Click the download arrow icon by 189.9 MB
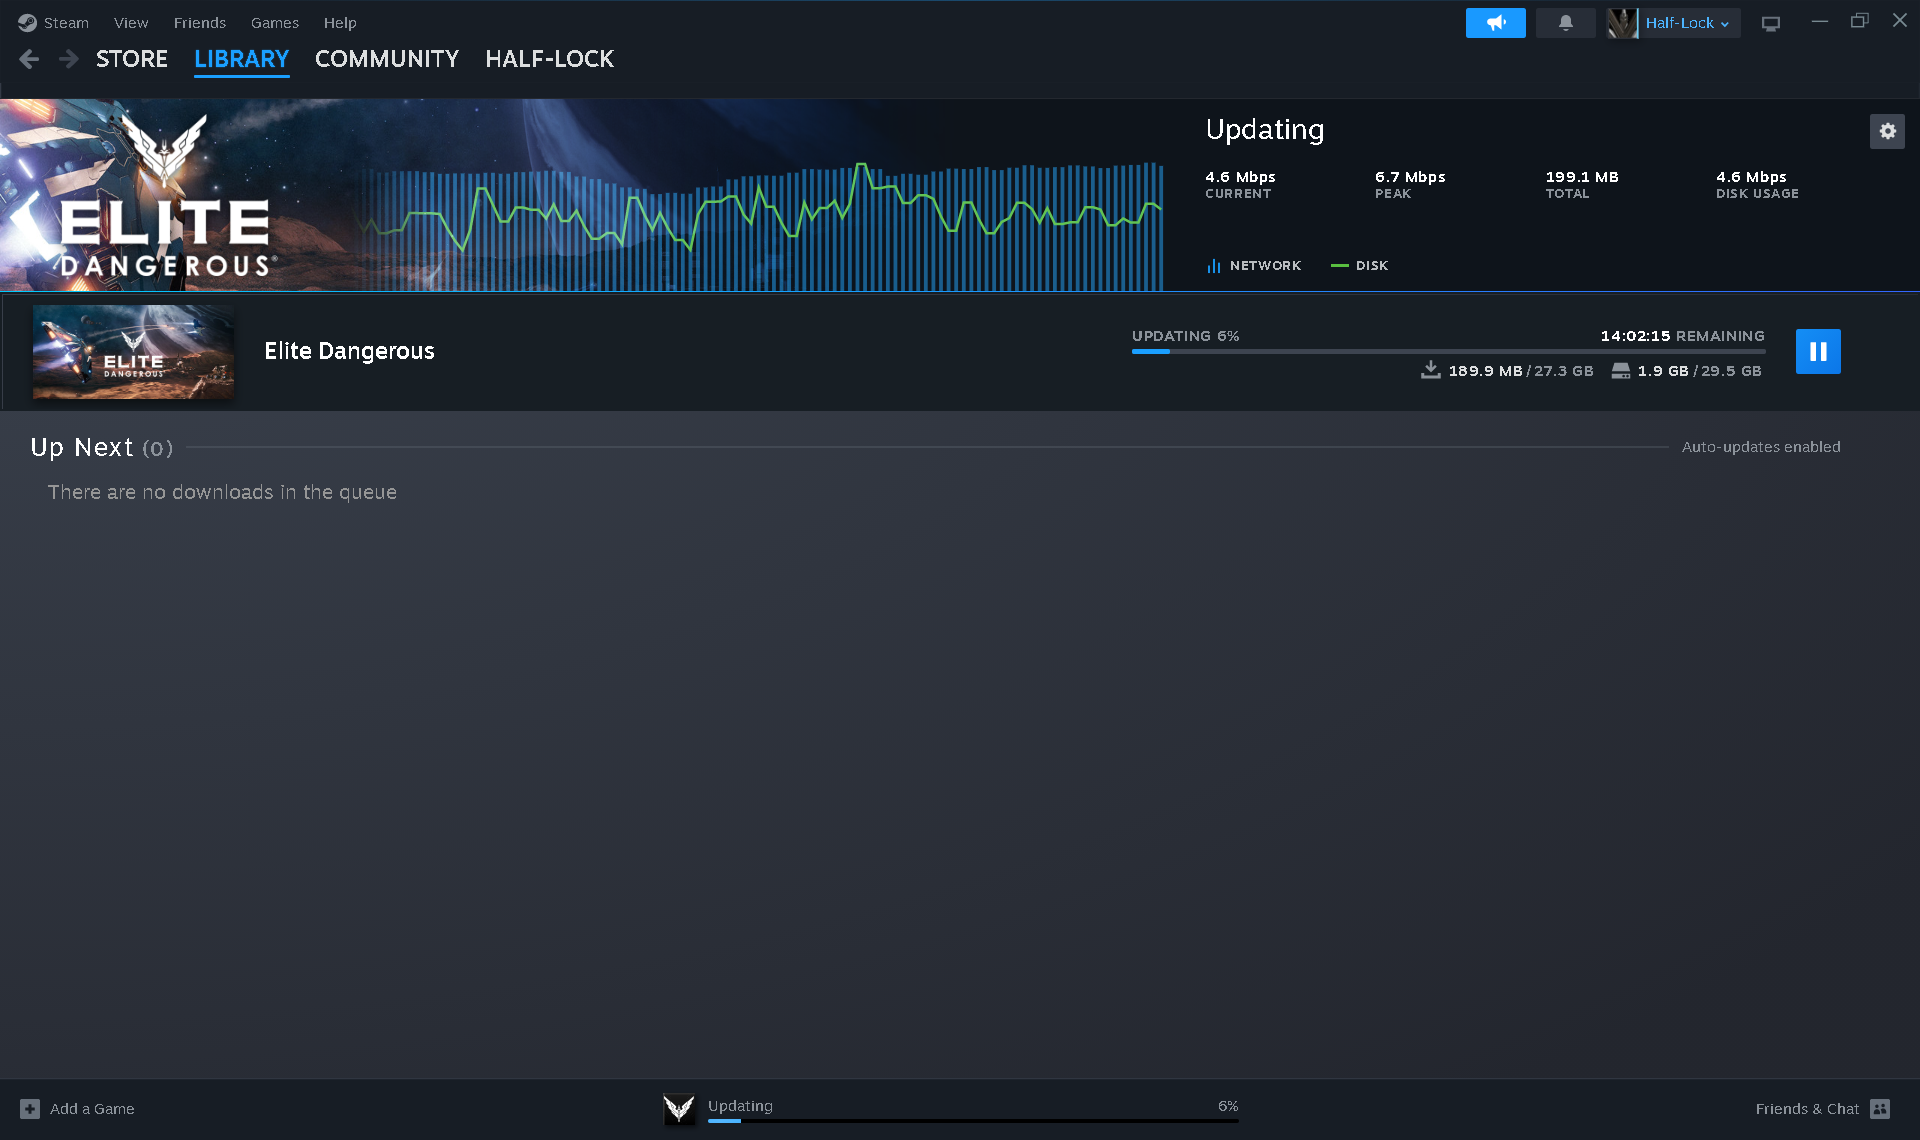This screenshot has width=1920, height=1140. [x=1431, y=370]
